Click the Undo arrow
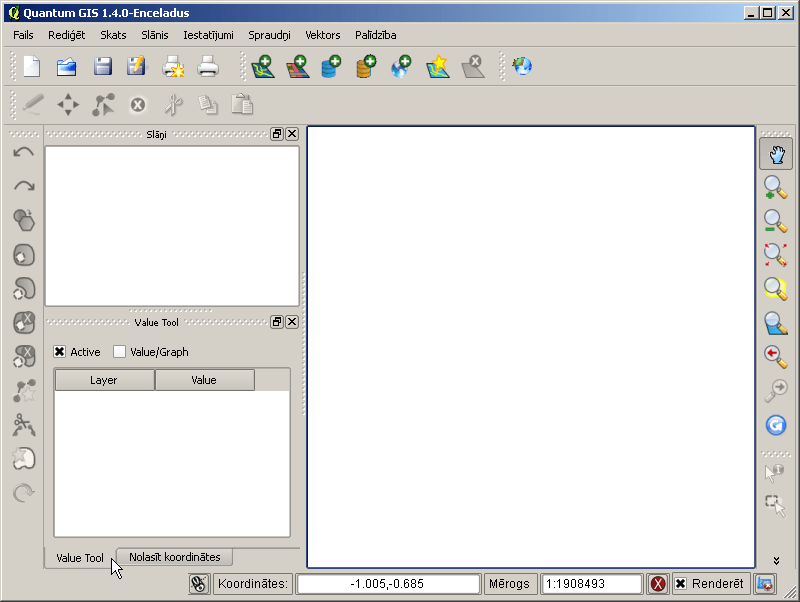 [23, 152]
